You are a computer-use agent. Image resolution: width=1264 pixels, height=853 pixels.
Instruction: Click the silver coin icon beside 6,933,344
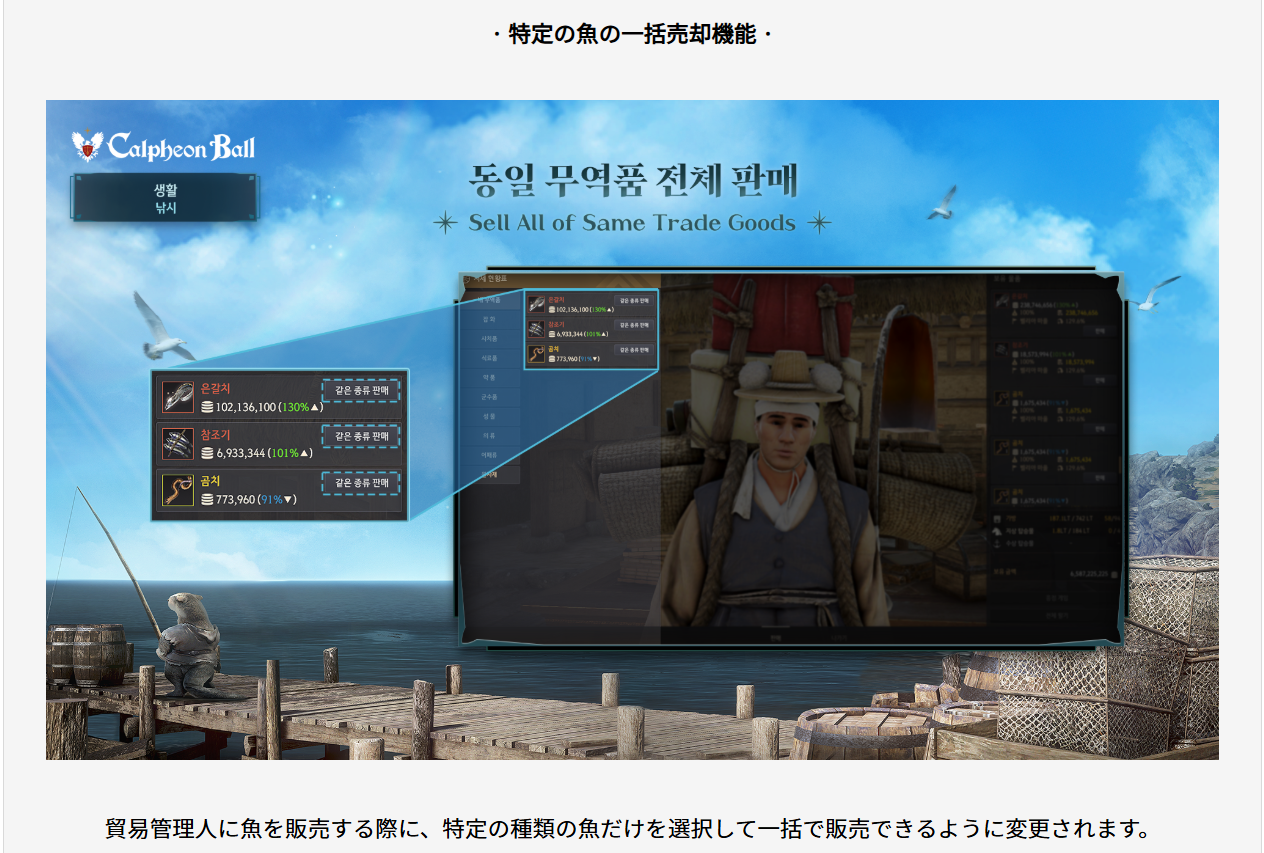(207, 454)
